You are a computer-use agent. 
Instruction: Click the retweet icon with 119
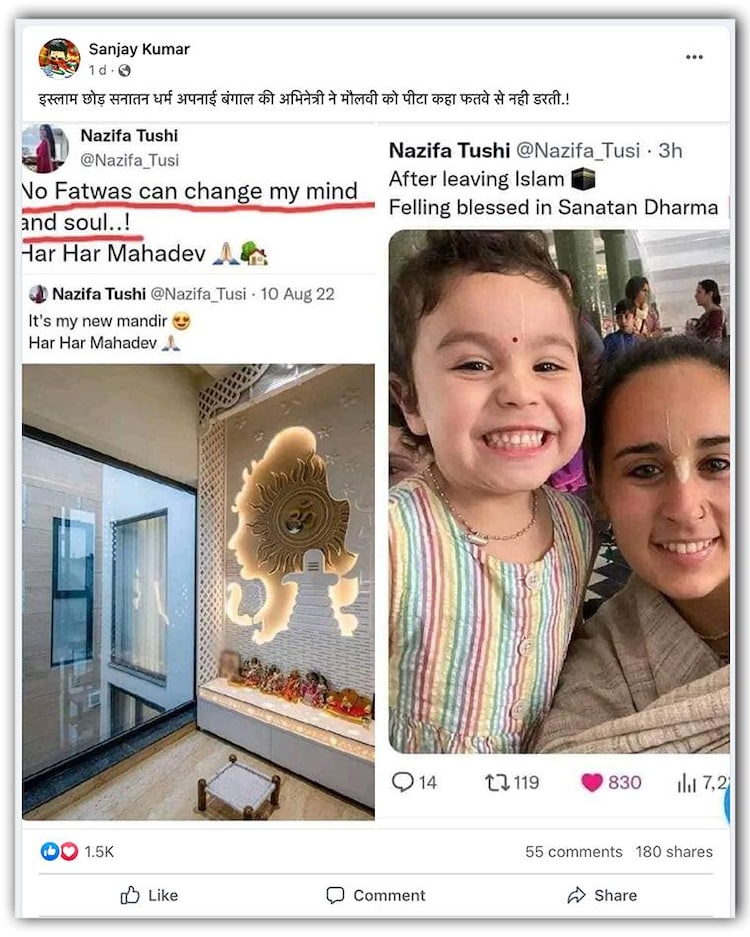click(x=497, y=782)
